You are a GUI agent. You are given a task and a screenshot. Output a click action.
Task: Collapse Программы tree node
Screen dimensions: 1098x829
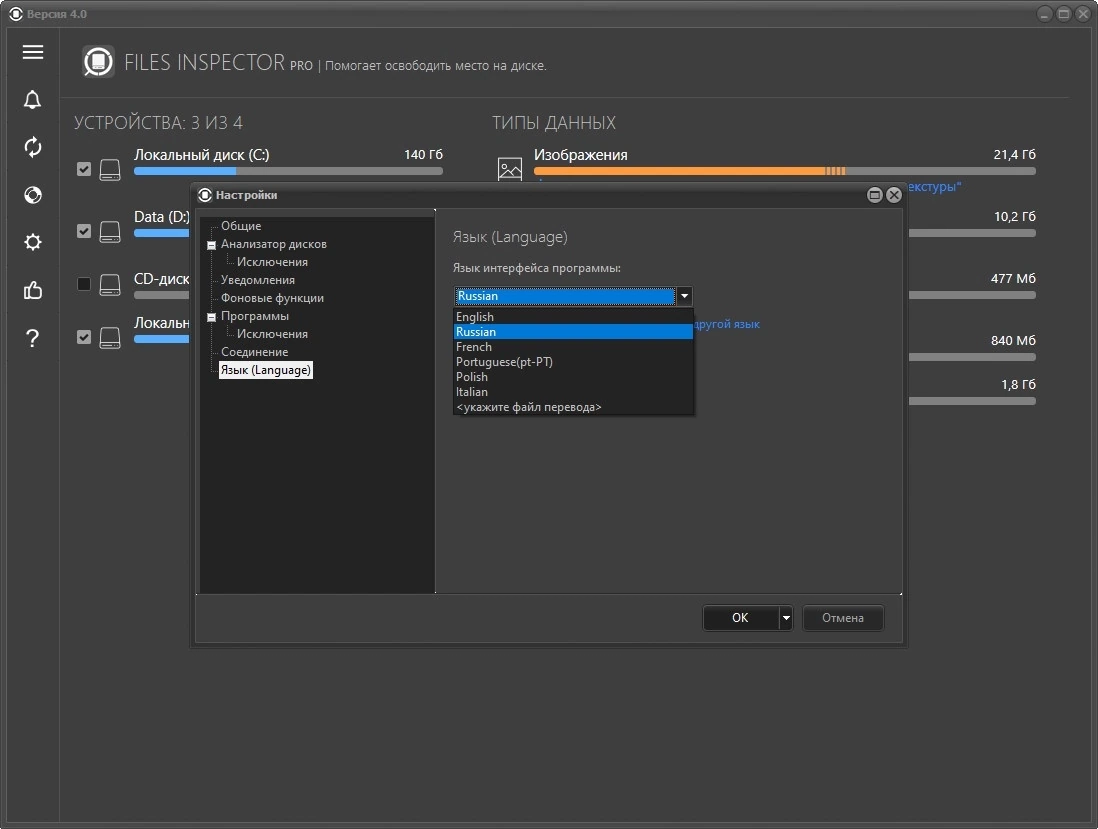[x=211, y=317]
